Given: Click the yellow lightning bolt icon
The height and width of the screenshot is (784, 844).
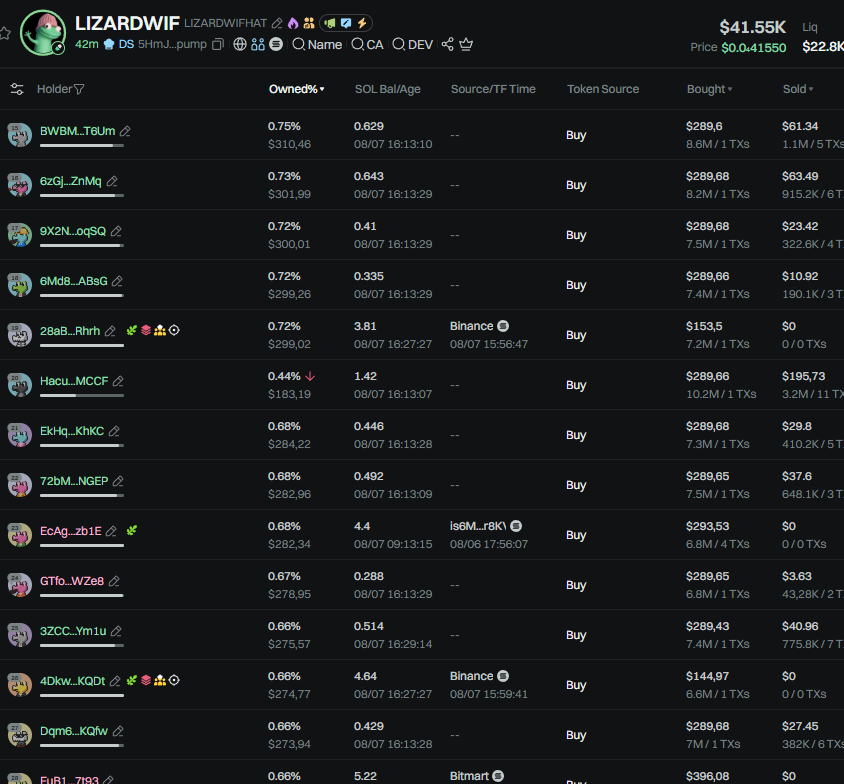Looking at the screenshot, I should coord(362,23).
